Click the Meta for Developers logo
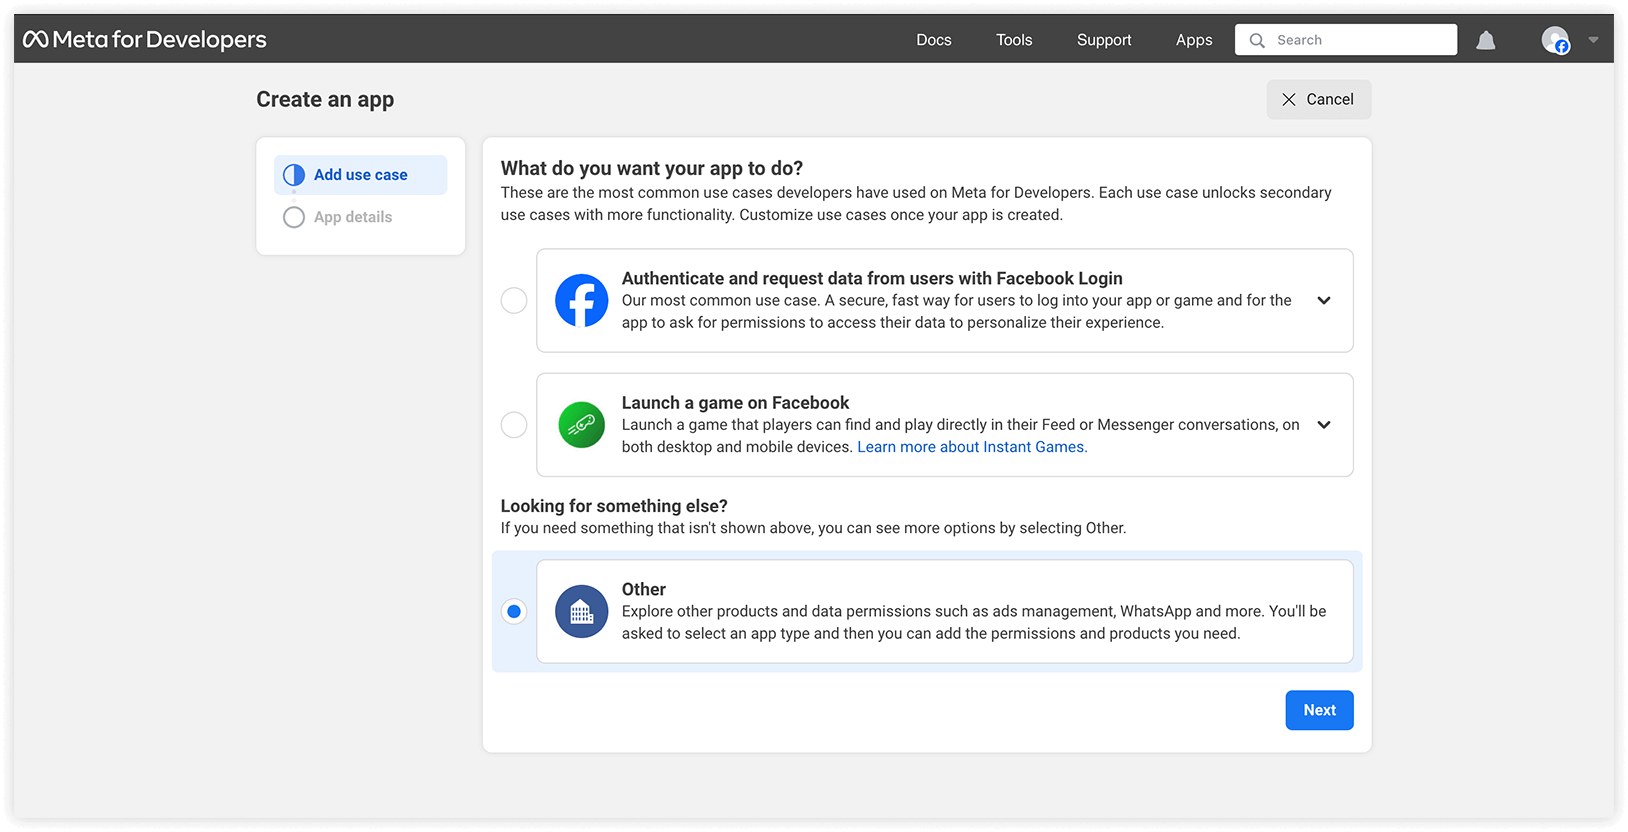 coord(145,40)
